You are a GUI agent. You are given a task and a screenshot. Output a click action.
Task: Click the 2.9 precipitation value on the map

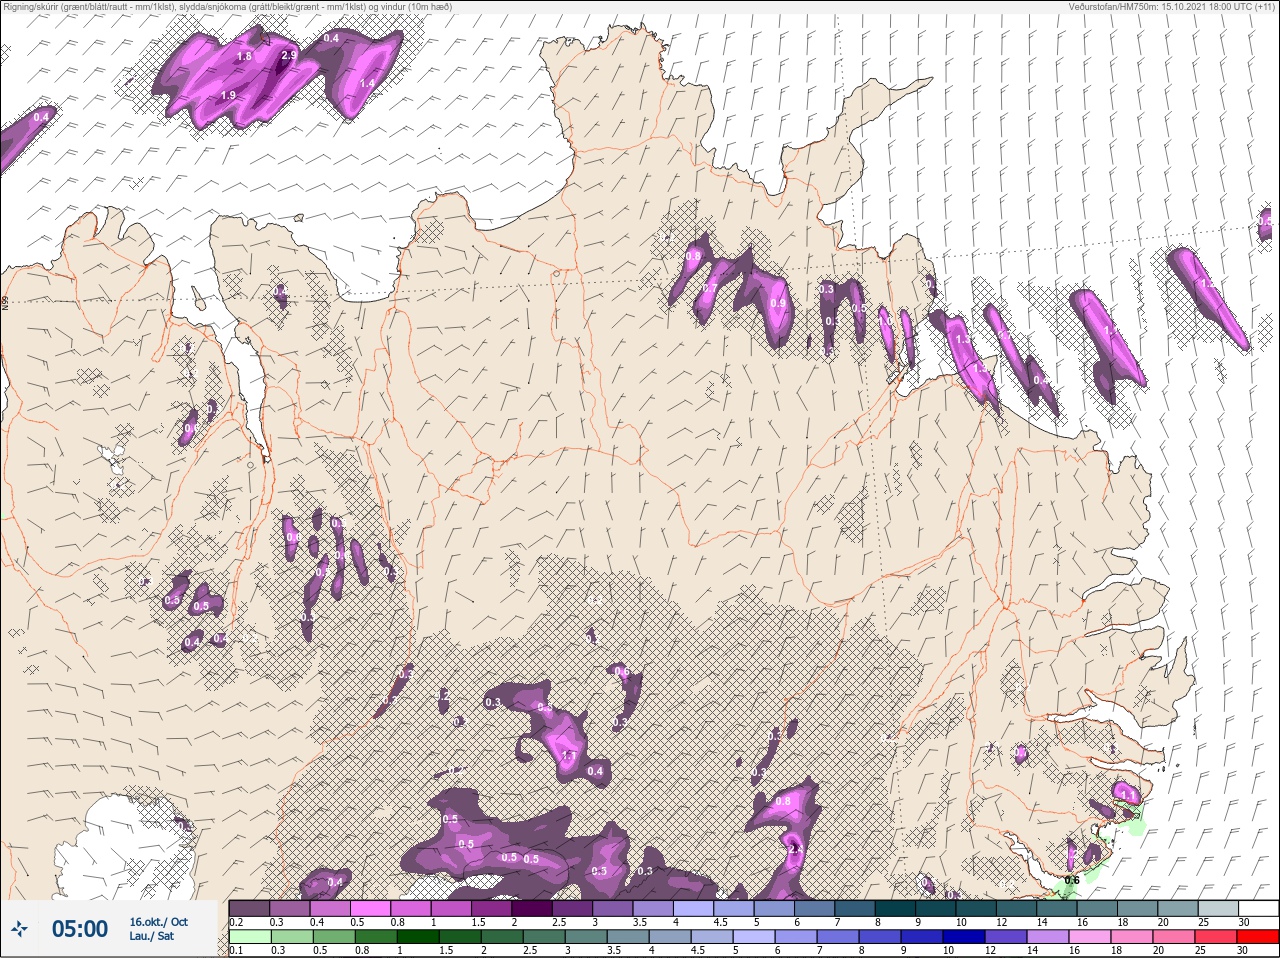289,56
